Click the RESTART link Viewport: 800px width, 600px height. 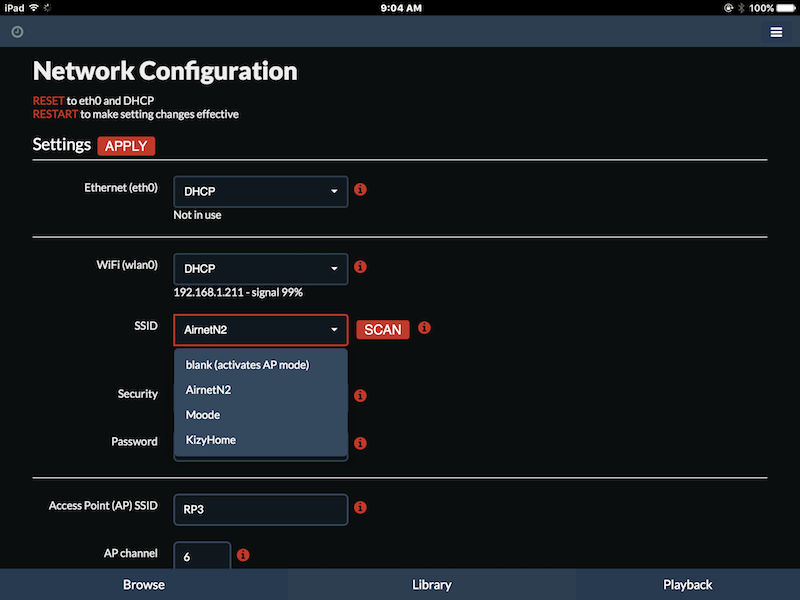point(55,114)
